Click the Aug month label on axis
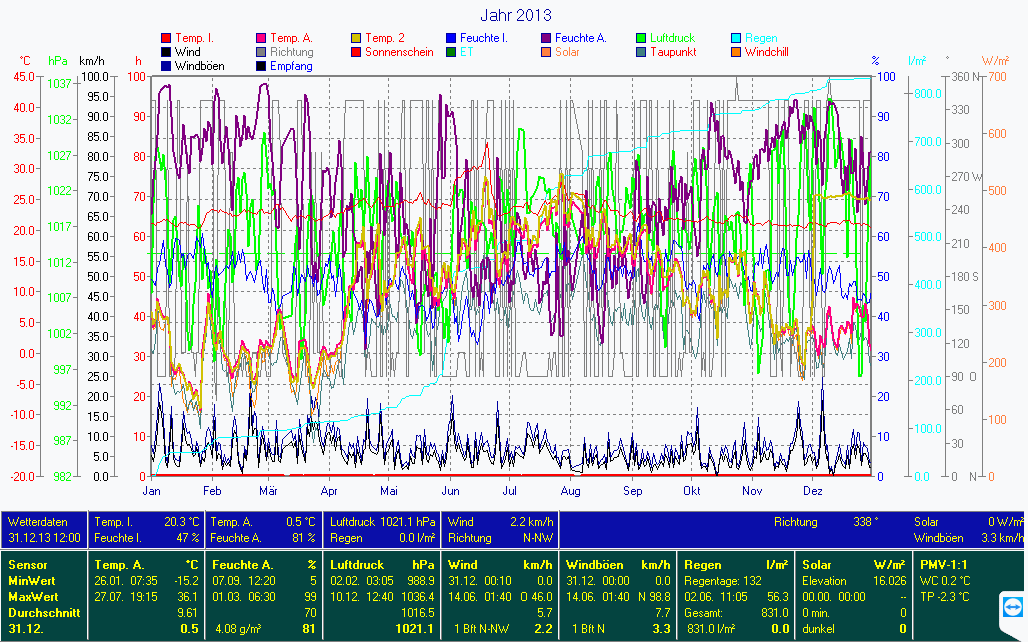 click(x=570, y=491)
